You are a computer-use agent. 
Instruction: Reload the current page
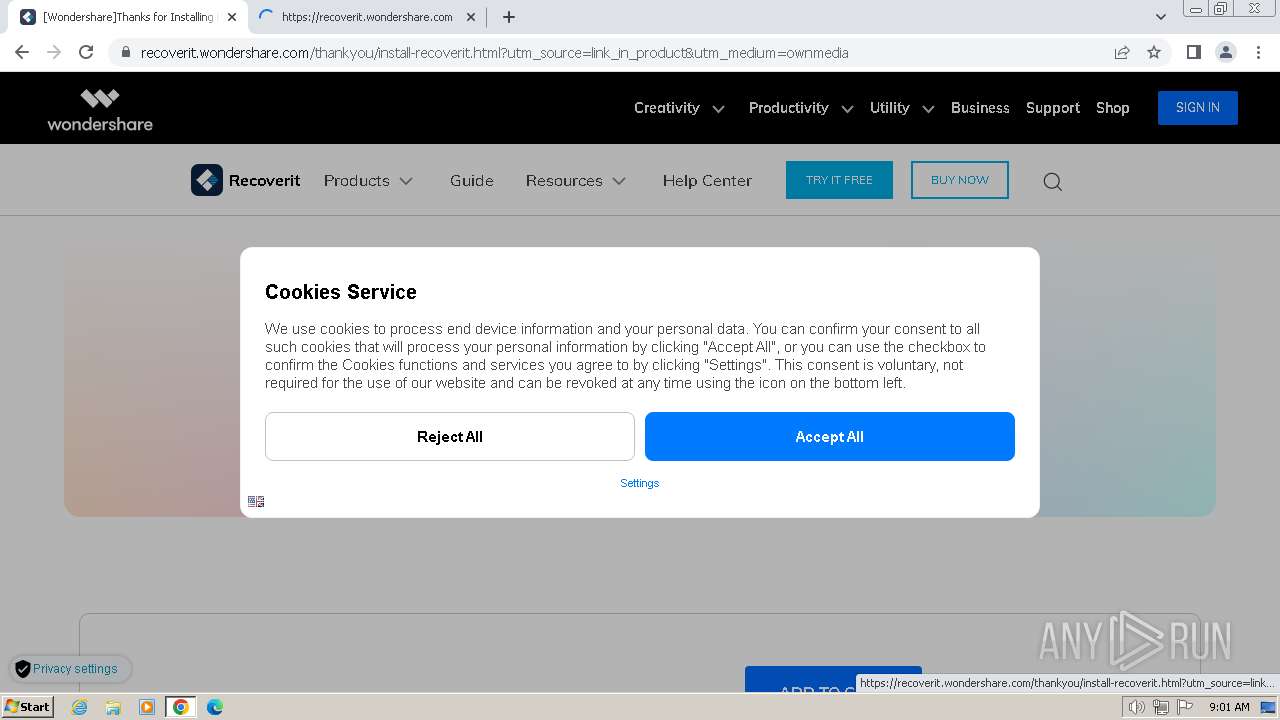pyautogui.click(x=86, y=52)
